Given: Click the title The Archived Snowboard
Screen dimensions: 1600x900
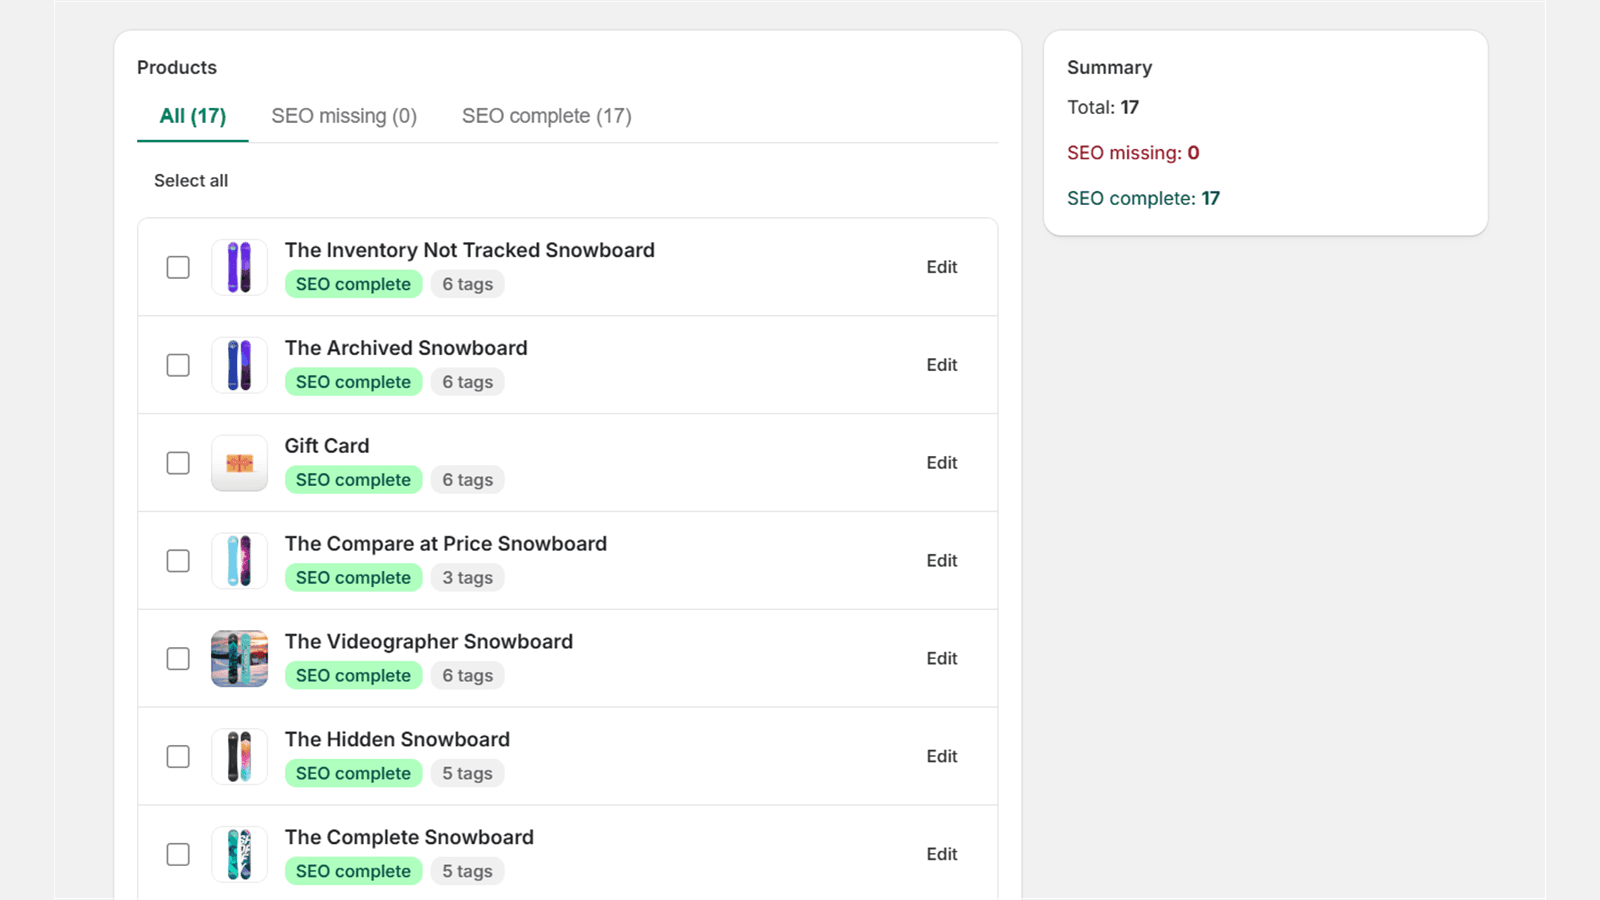Looking at the screenshot, I should (x=406, y=348).
